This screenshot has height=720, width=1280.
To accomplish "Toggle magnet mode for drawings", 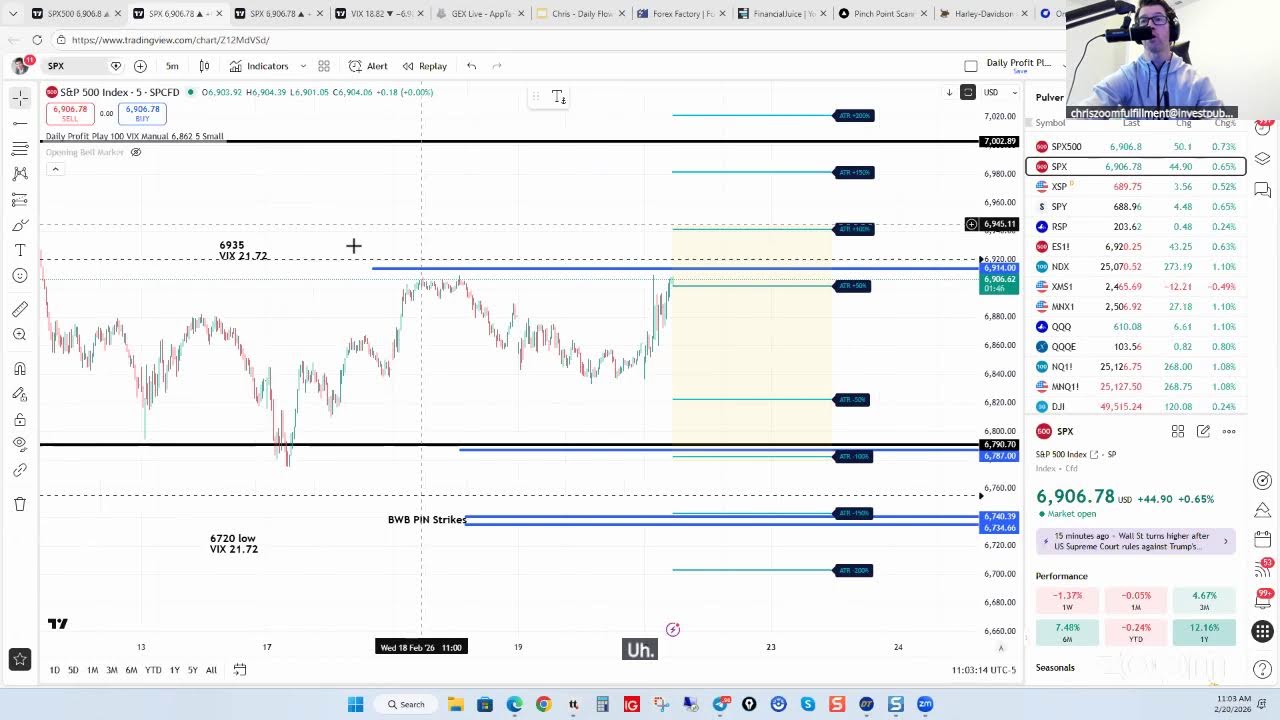I will (x=20, y=369).
